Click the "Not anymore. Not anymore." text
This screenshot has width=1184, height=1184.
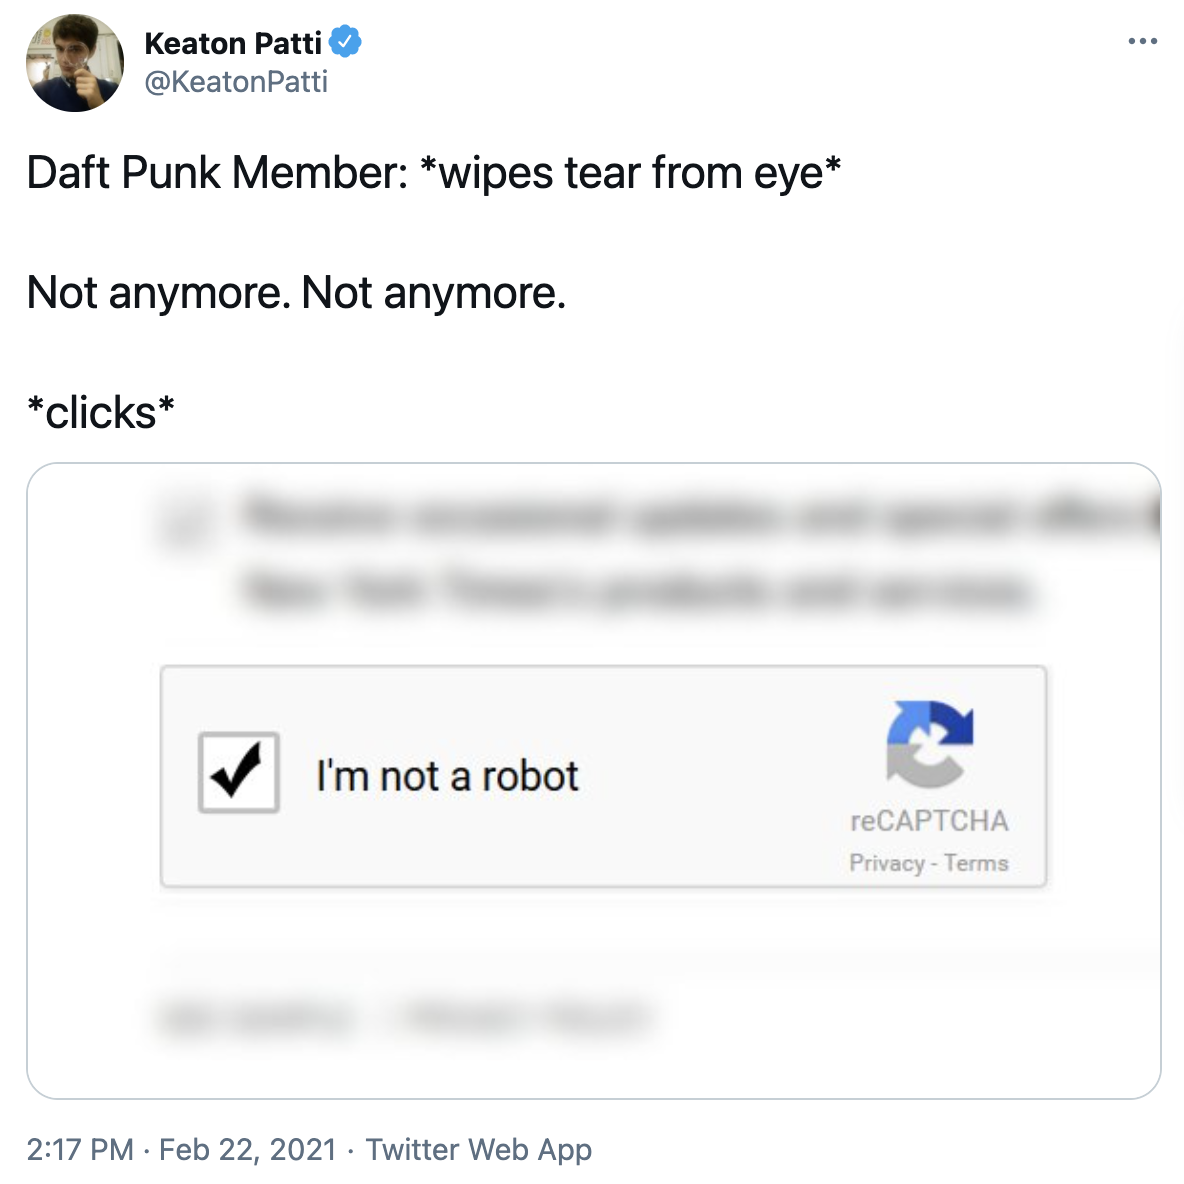tap(296, 293)
